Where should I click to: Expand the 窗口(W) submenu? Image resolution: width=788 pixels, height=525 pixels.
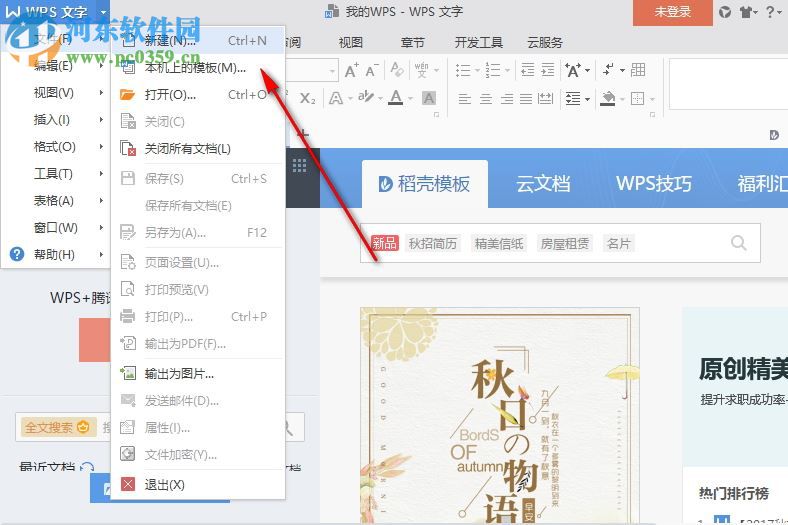55,228
